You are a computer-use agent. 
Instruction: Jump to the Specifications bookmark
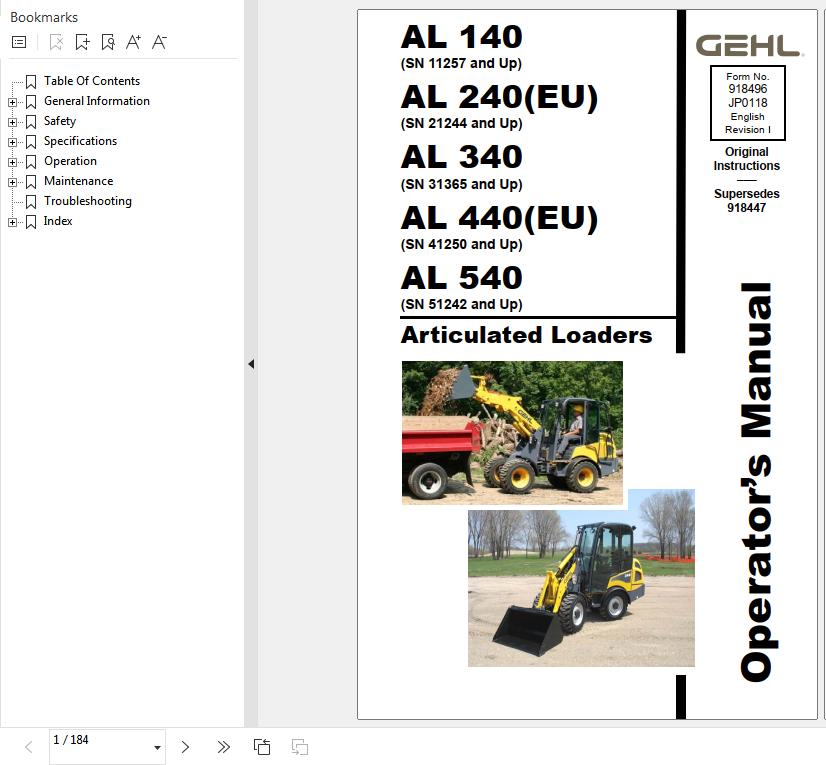tap(80, 141)
